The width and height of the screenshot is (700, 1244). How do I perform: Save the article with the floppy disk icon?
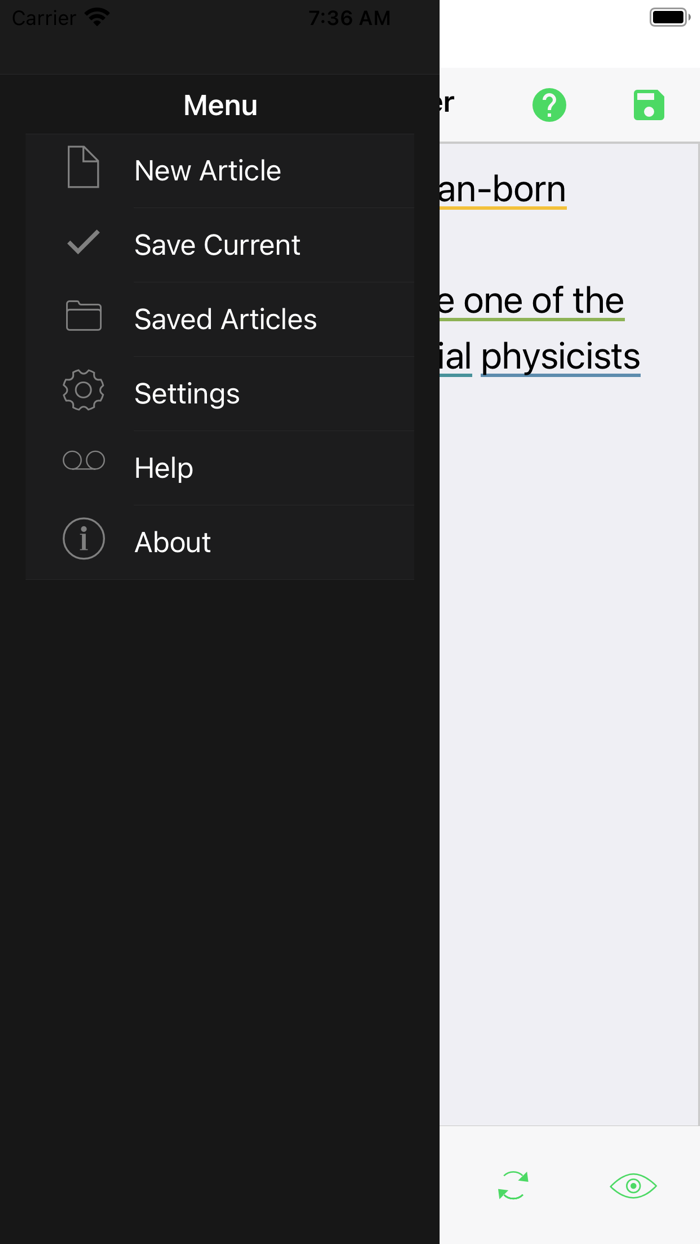648,104
